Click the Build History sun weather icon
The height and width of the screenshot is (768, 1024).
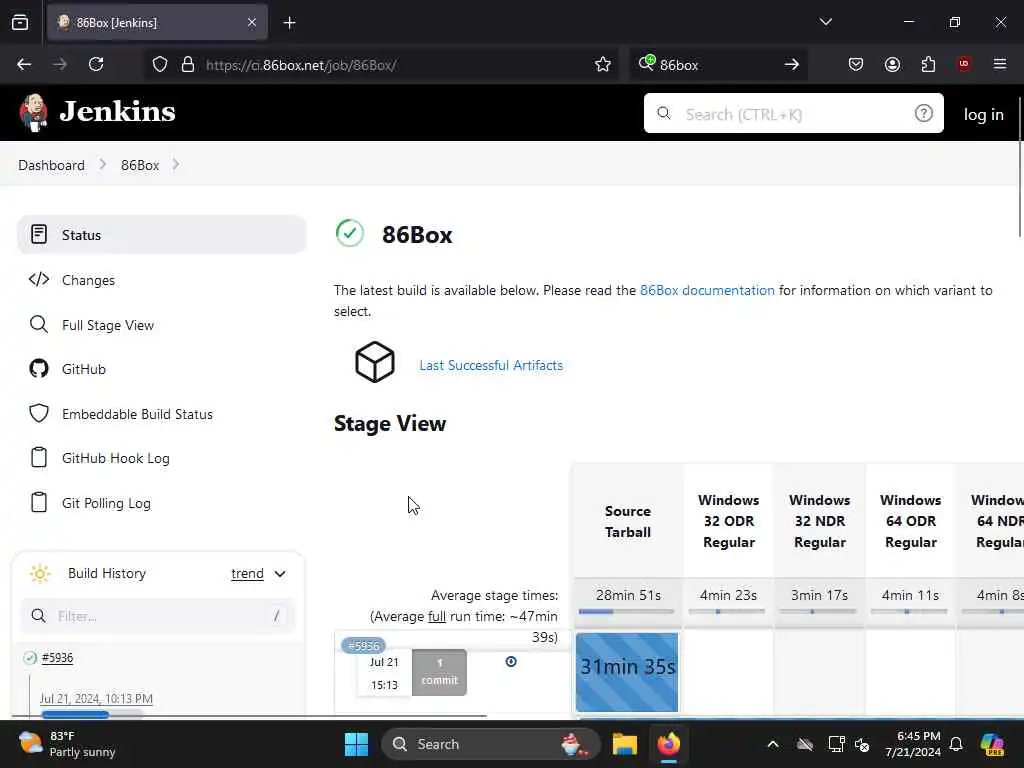[x=40, y=573]
